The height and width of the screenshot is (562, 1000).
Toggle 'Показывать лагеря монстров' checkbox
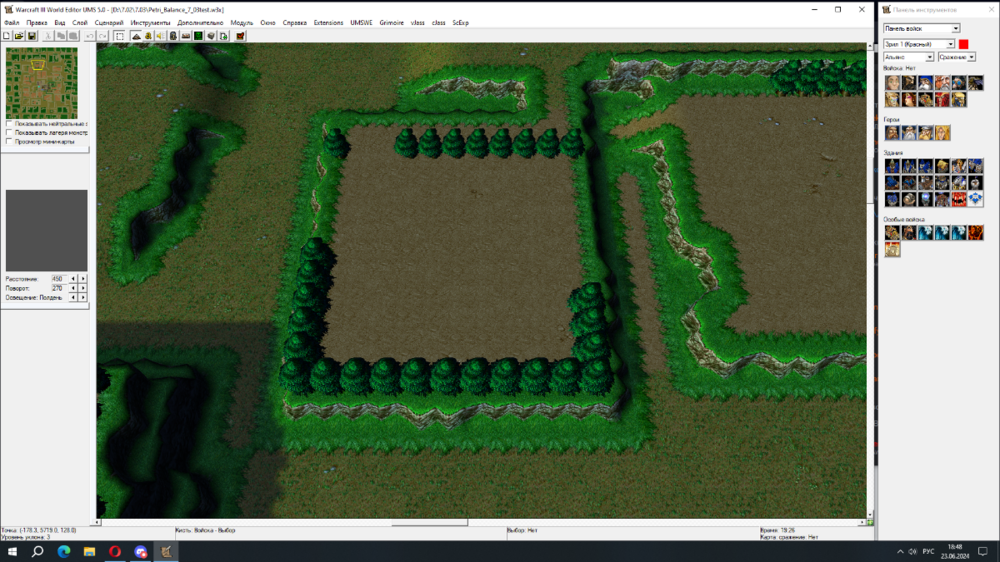pyautogui.click(x=9, y=133)
